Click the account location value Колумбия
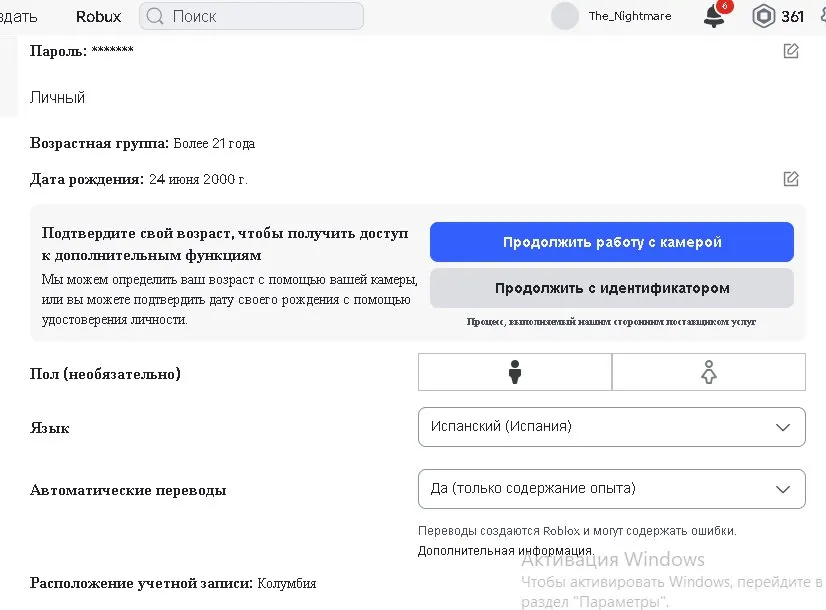 pos(287,584)
